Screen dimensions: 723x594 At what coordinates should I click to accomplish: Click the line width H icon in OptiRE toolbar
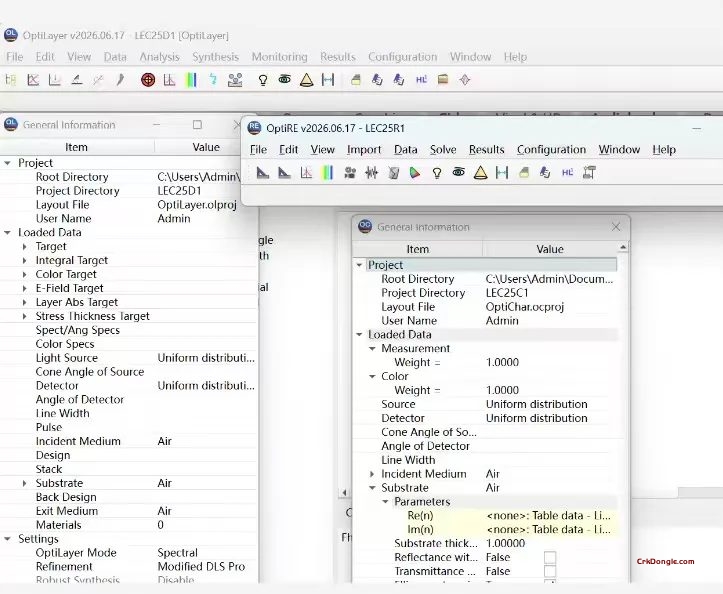point(502,173)
